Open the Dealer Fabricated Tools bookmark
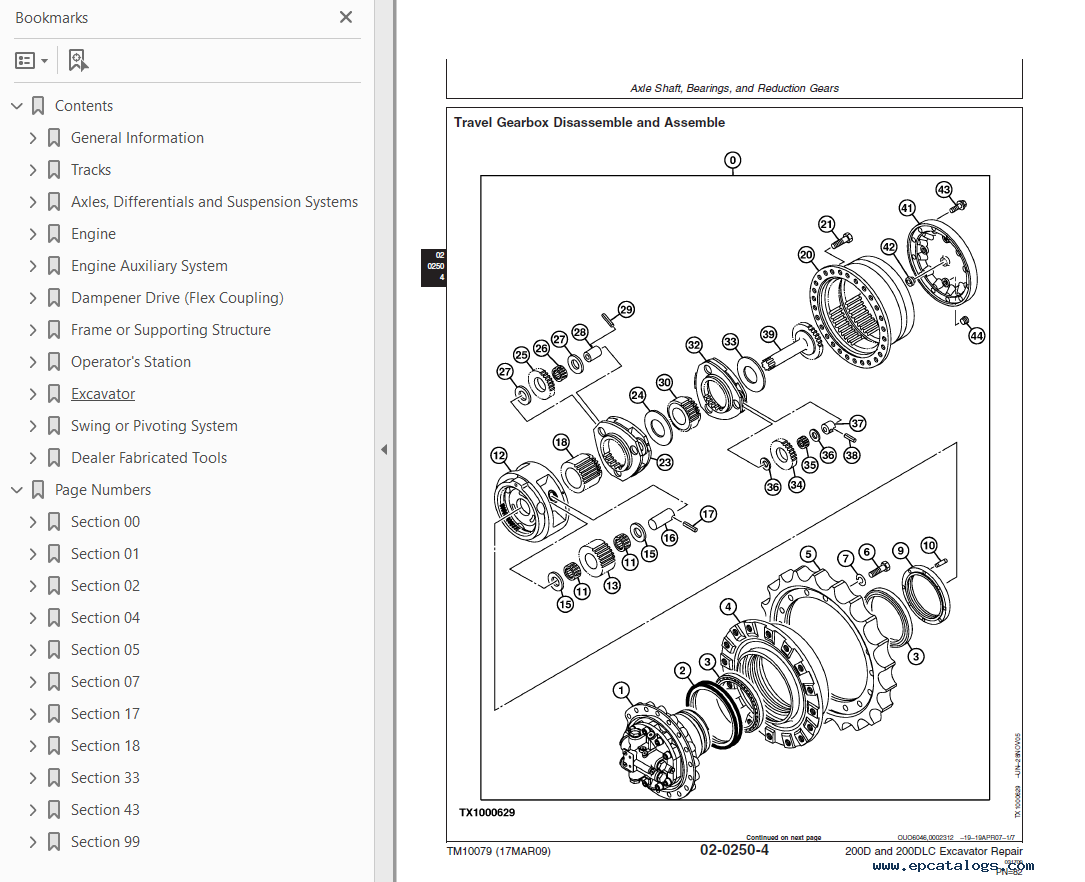 pos(149,458)
